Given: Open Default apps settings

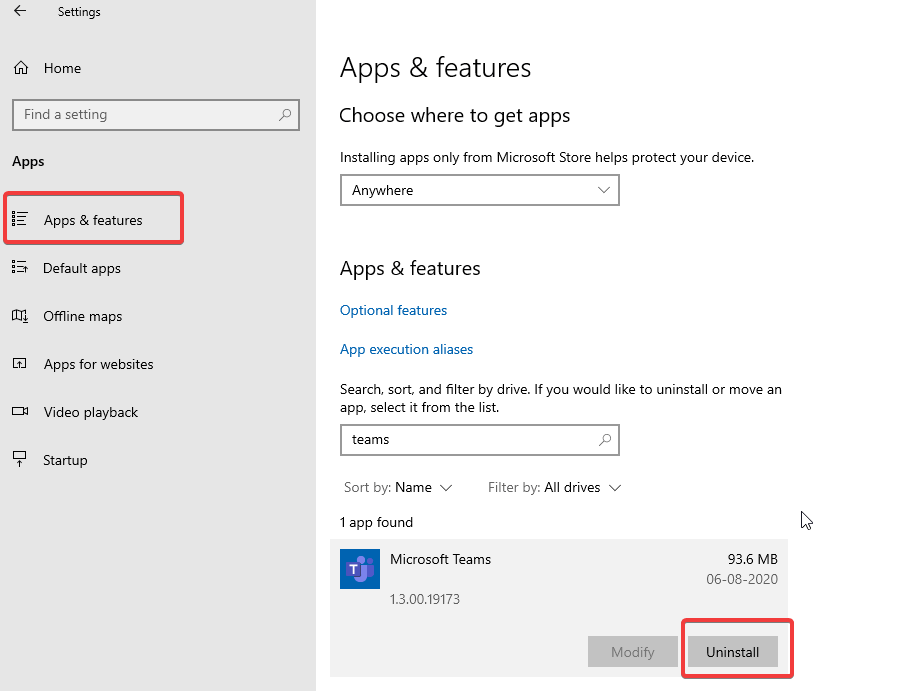Looking at the screenshot, I should tap(82, 268).
